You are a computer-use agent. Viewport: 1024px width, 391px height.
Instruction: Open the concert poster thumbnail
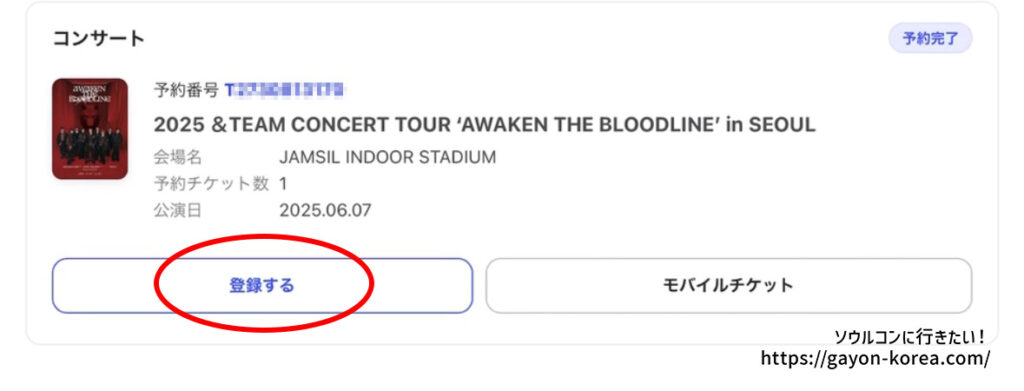click(89, 129)
